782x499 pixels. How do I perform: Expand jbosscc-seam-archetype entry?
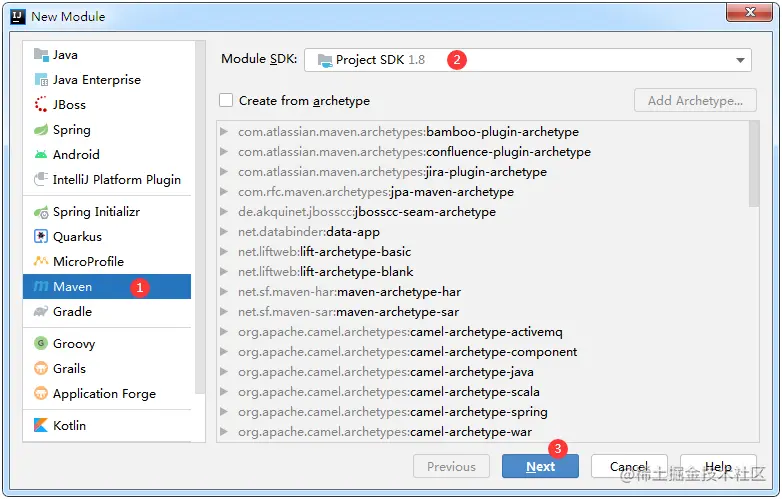pos(224,211)
